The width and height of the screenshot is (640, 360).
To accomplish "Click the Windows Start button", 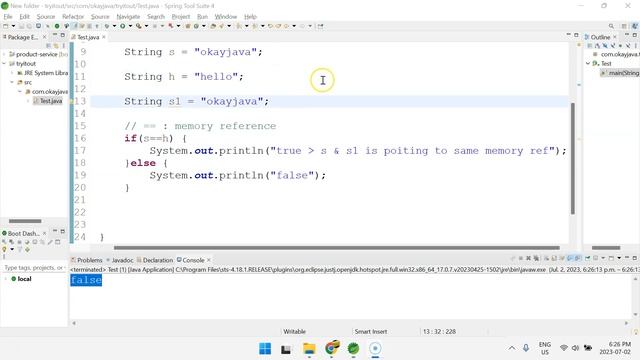I will (265, 349).
